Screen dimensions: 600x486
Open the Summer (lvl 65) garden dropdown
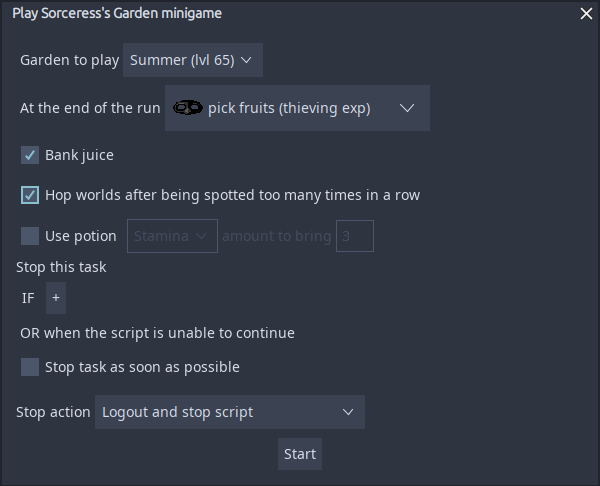click(x=192, y=60)
